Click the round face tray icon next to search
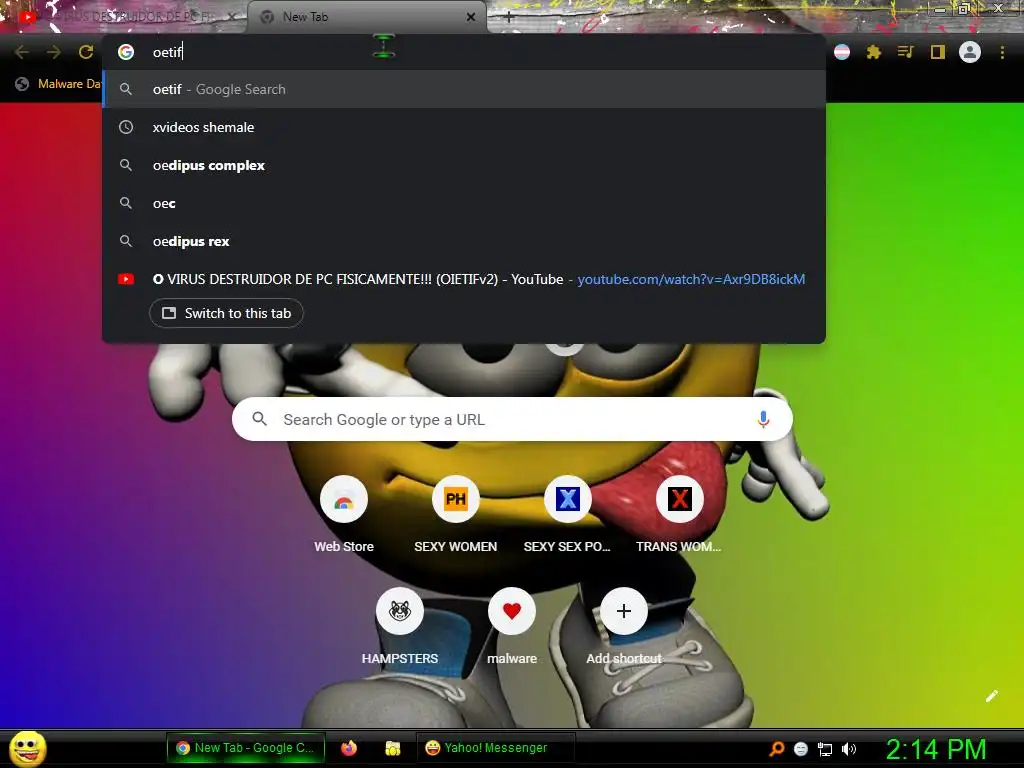 801,749
